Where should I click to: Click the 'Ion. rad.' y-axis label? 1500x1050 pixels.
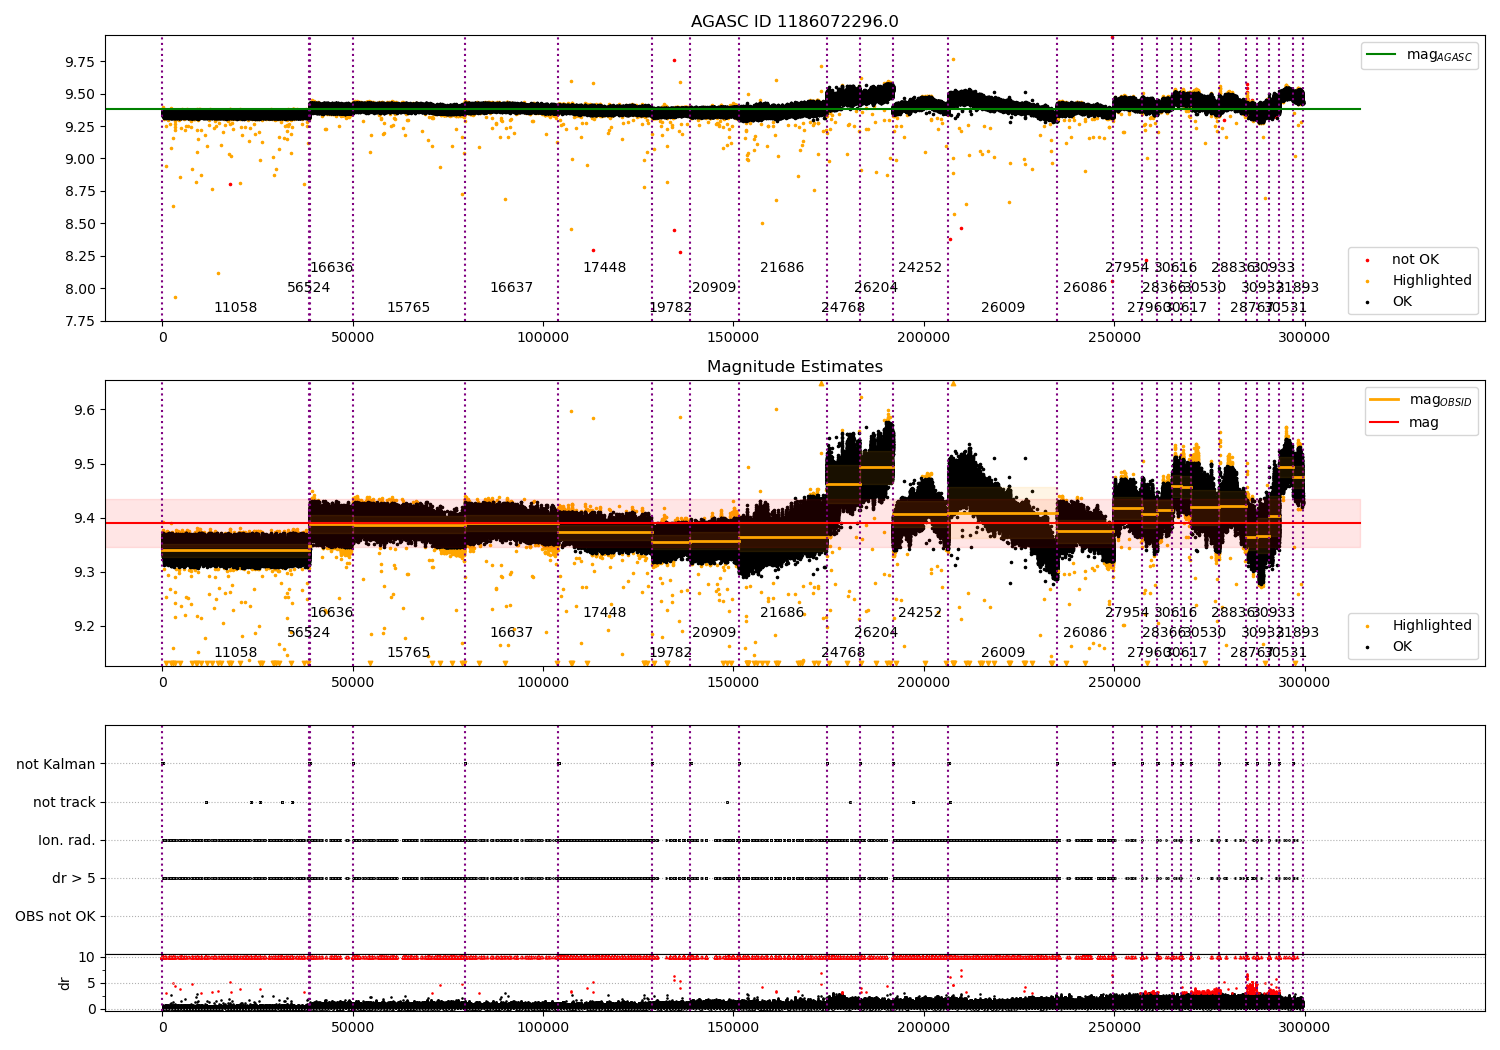(x=67, y=841)
